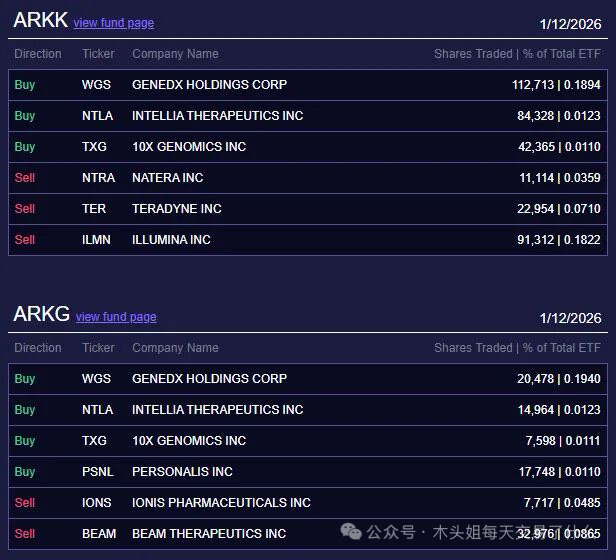This screenshot has height=560, width=616.
Task: Click the ARKK Ticker column header
Action: pyautogui.click(x=98, y=54)
